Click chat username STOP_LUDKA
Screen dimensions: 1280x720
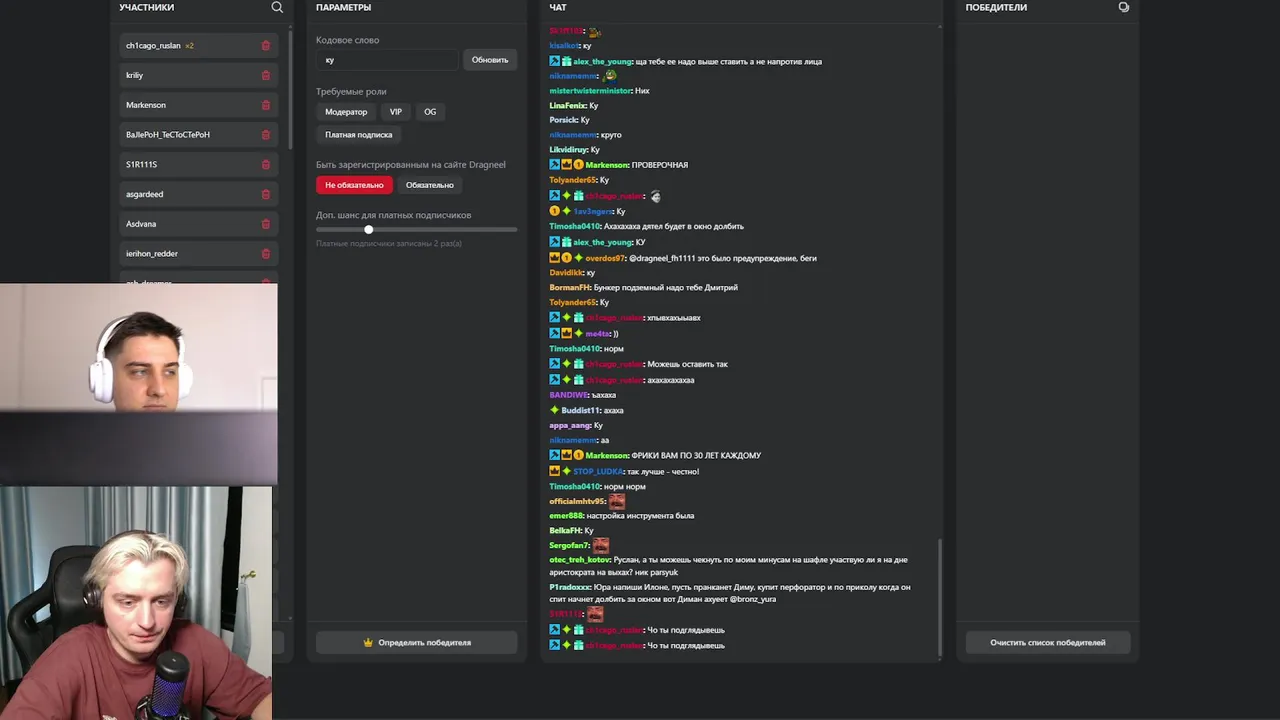pos(598,471)
